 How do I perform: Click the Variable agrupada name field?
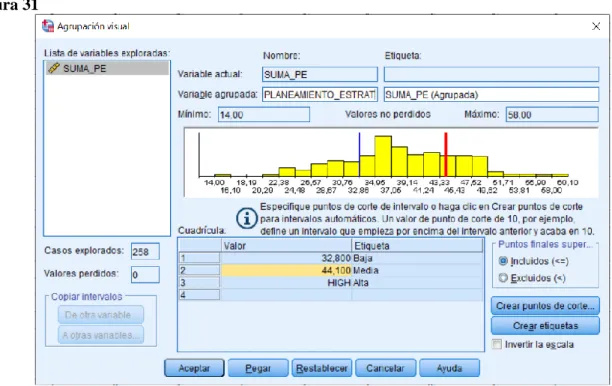[x=320, y=94]
